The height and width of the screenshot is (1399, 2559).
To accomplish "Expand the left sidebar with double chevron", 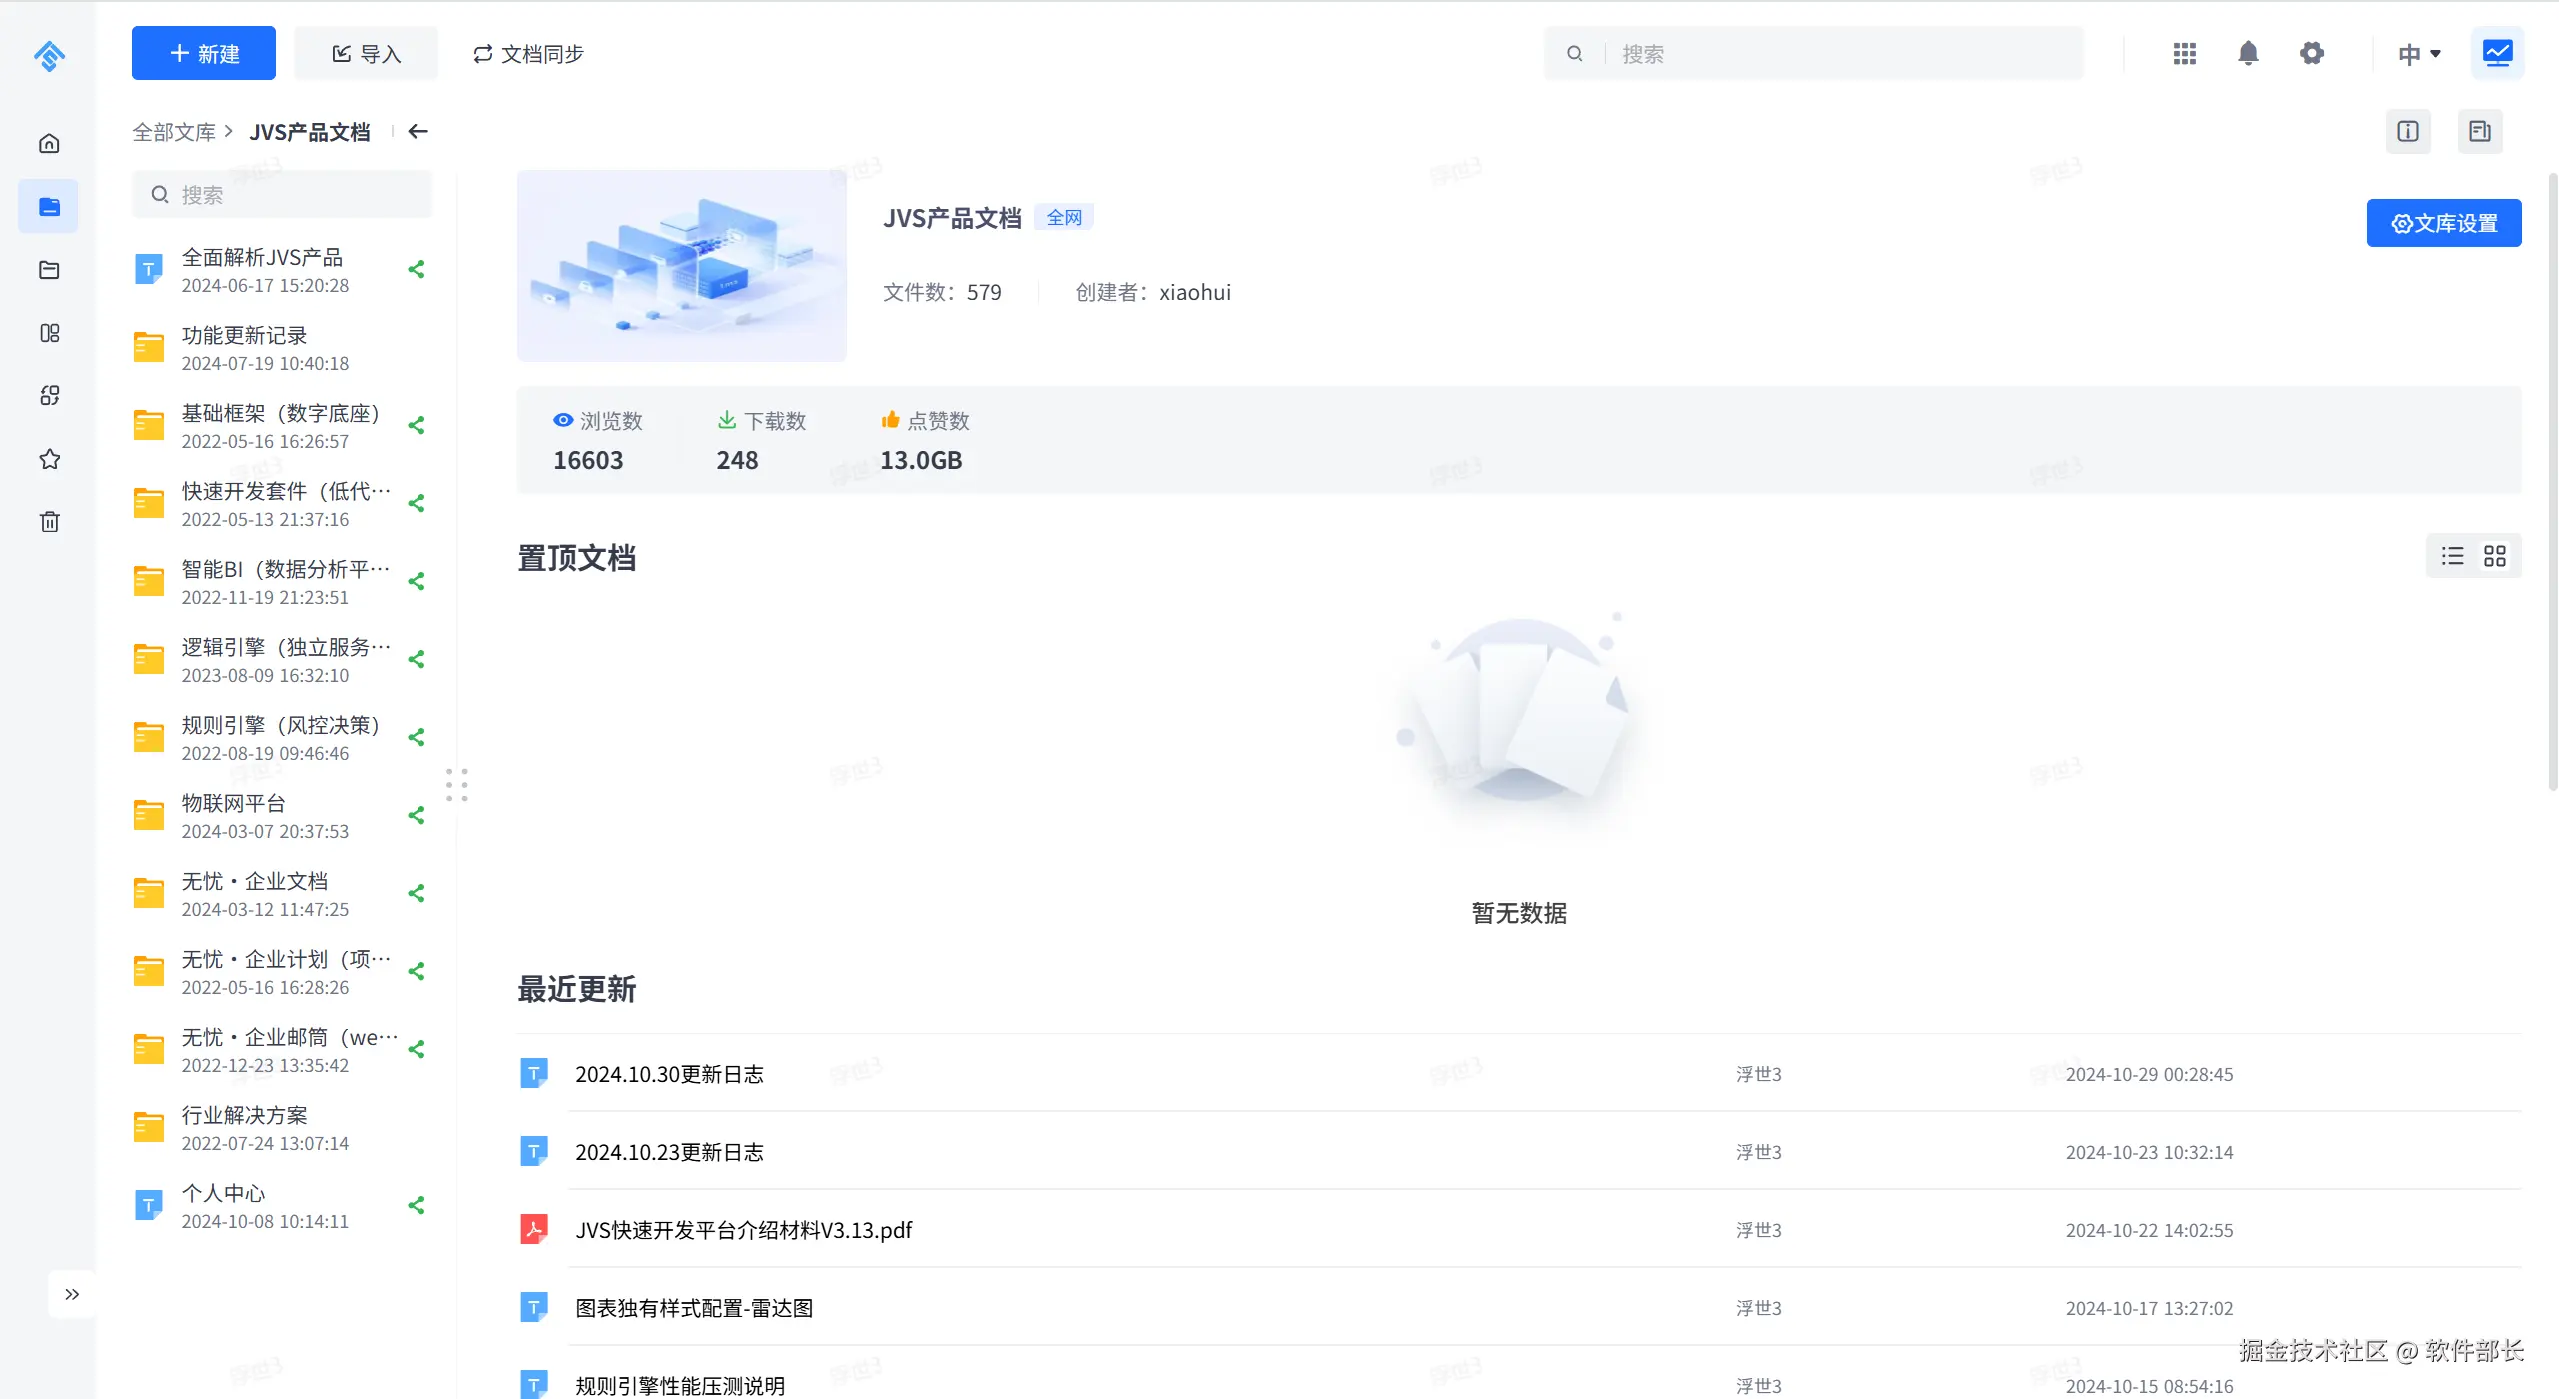I will (72, 1294).
